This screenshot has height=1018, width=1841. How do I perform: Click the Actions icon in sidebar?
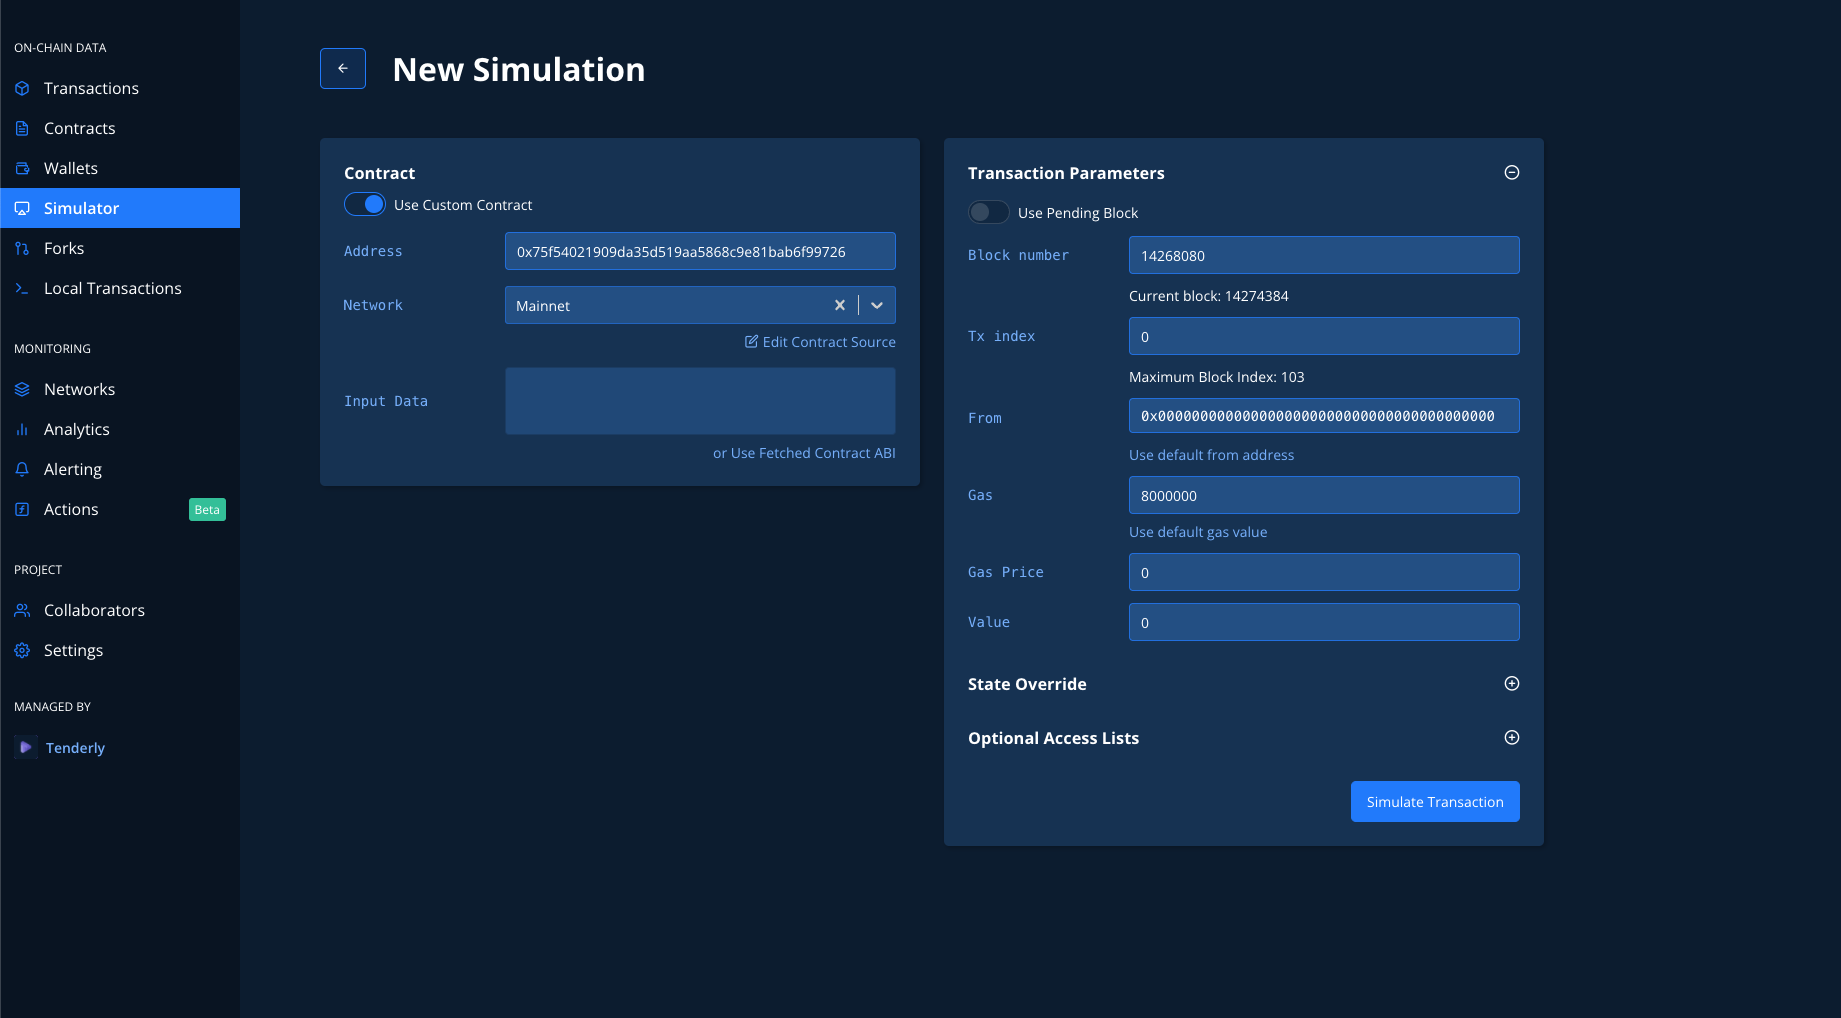pyautogui.click(x=22, y=510)
